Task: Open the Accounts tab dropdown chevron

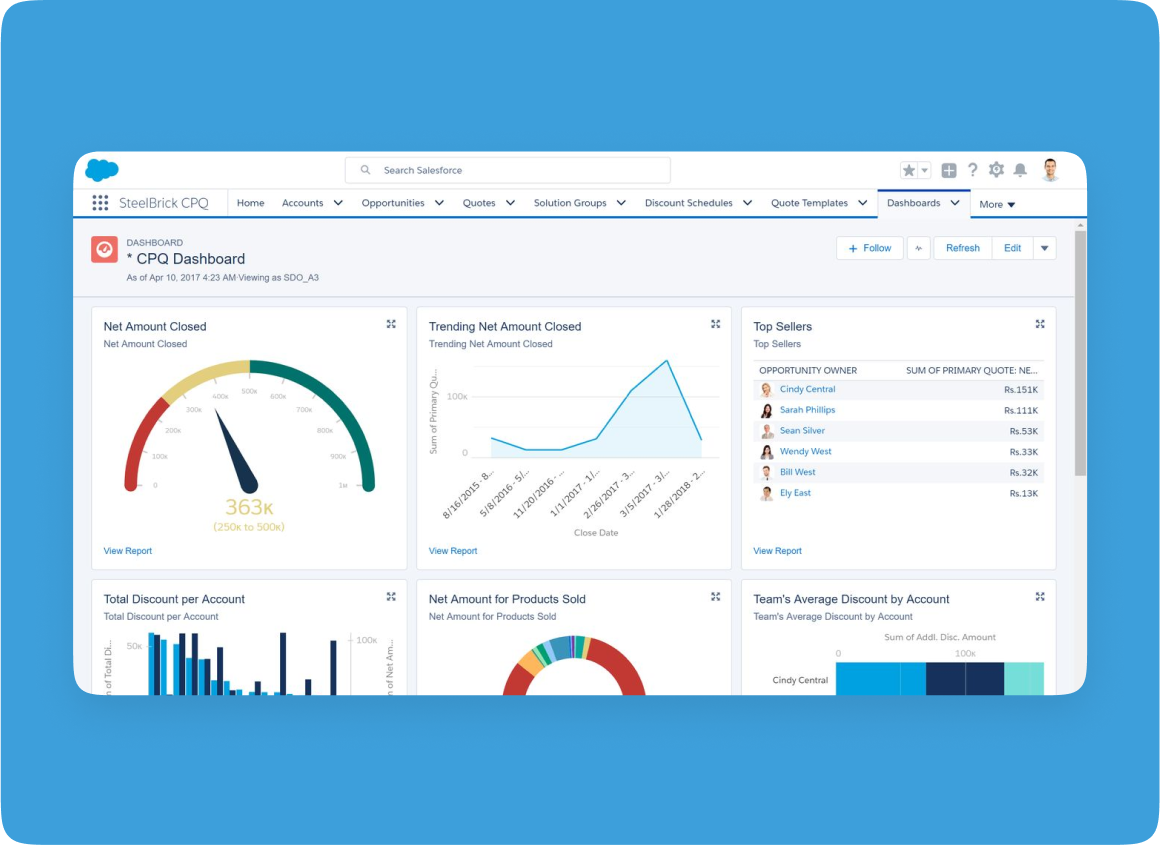Action: [x=338, y=203]
